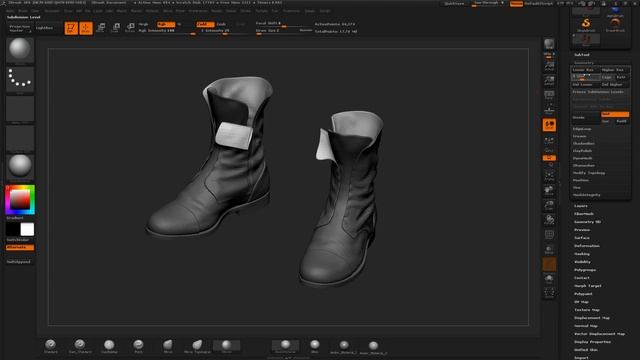Click inside the color picker square
This screenshot has height=360, width=640.
20,200
